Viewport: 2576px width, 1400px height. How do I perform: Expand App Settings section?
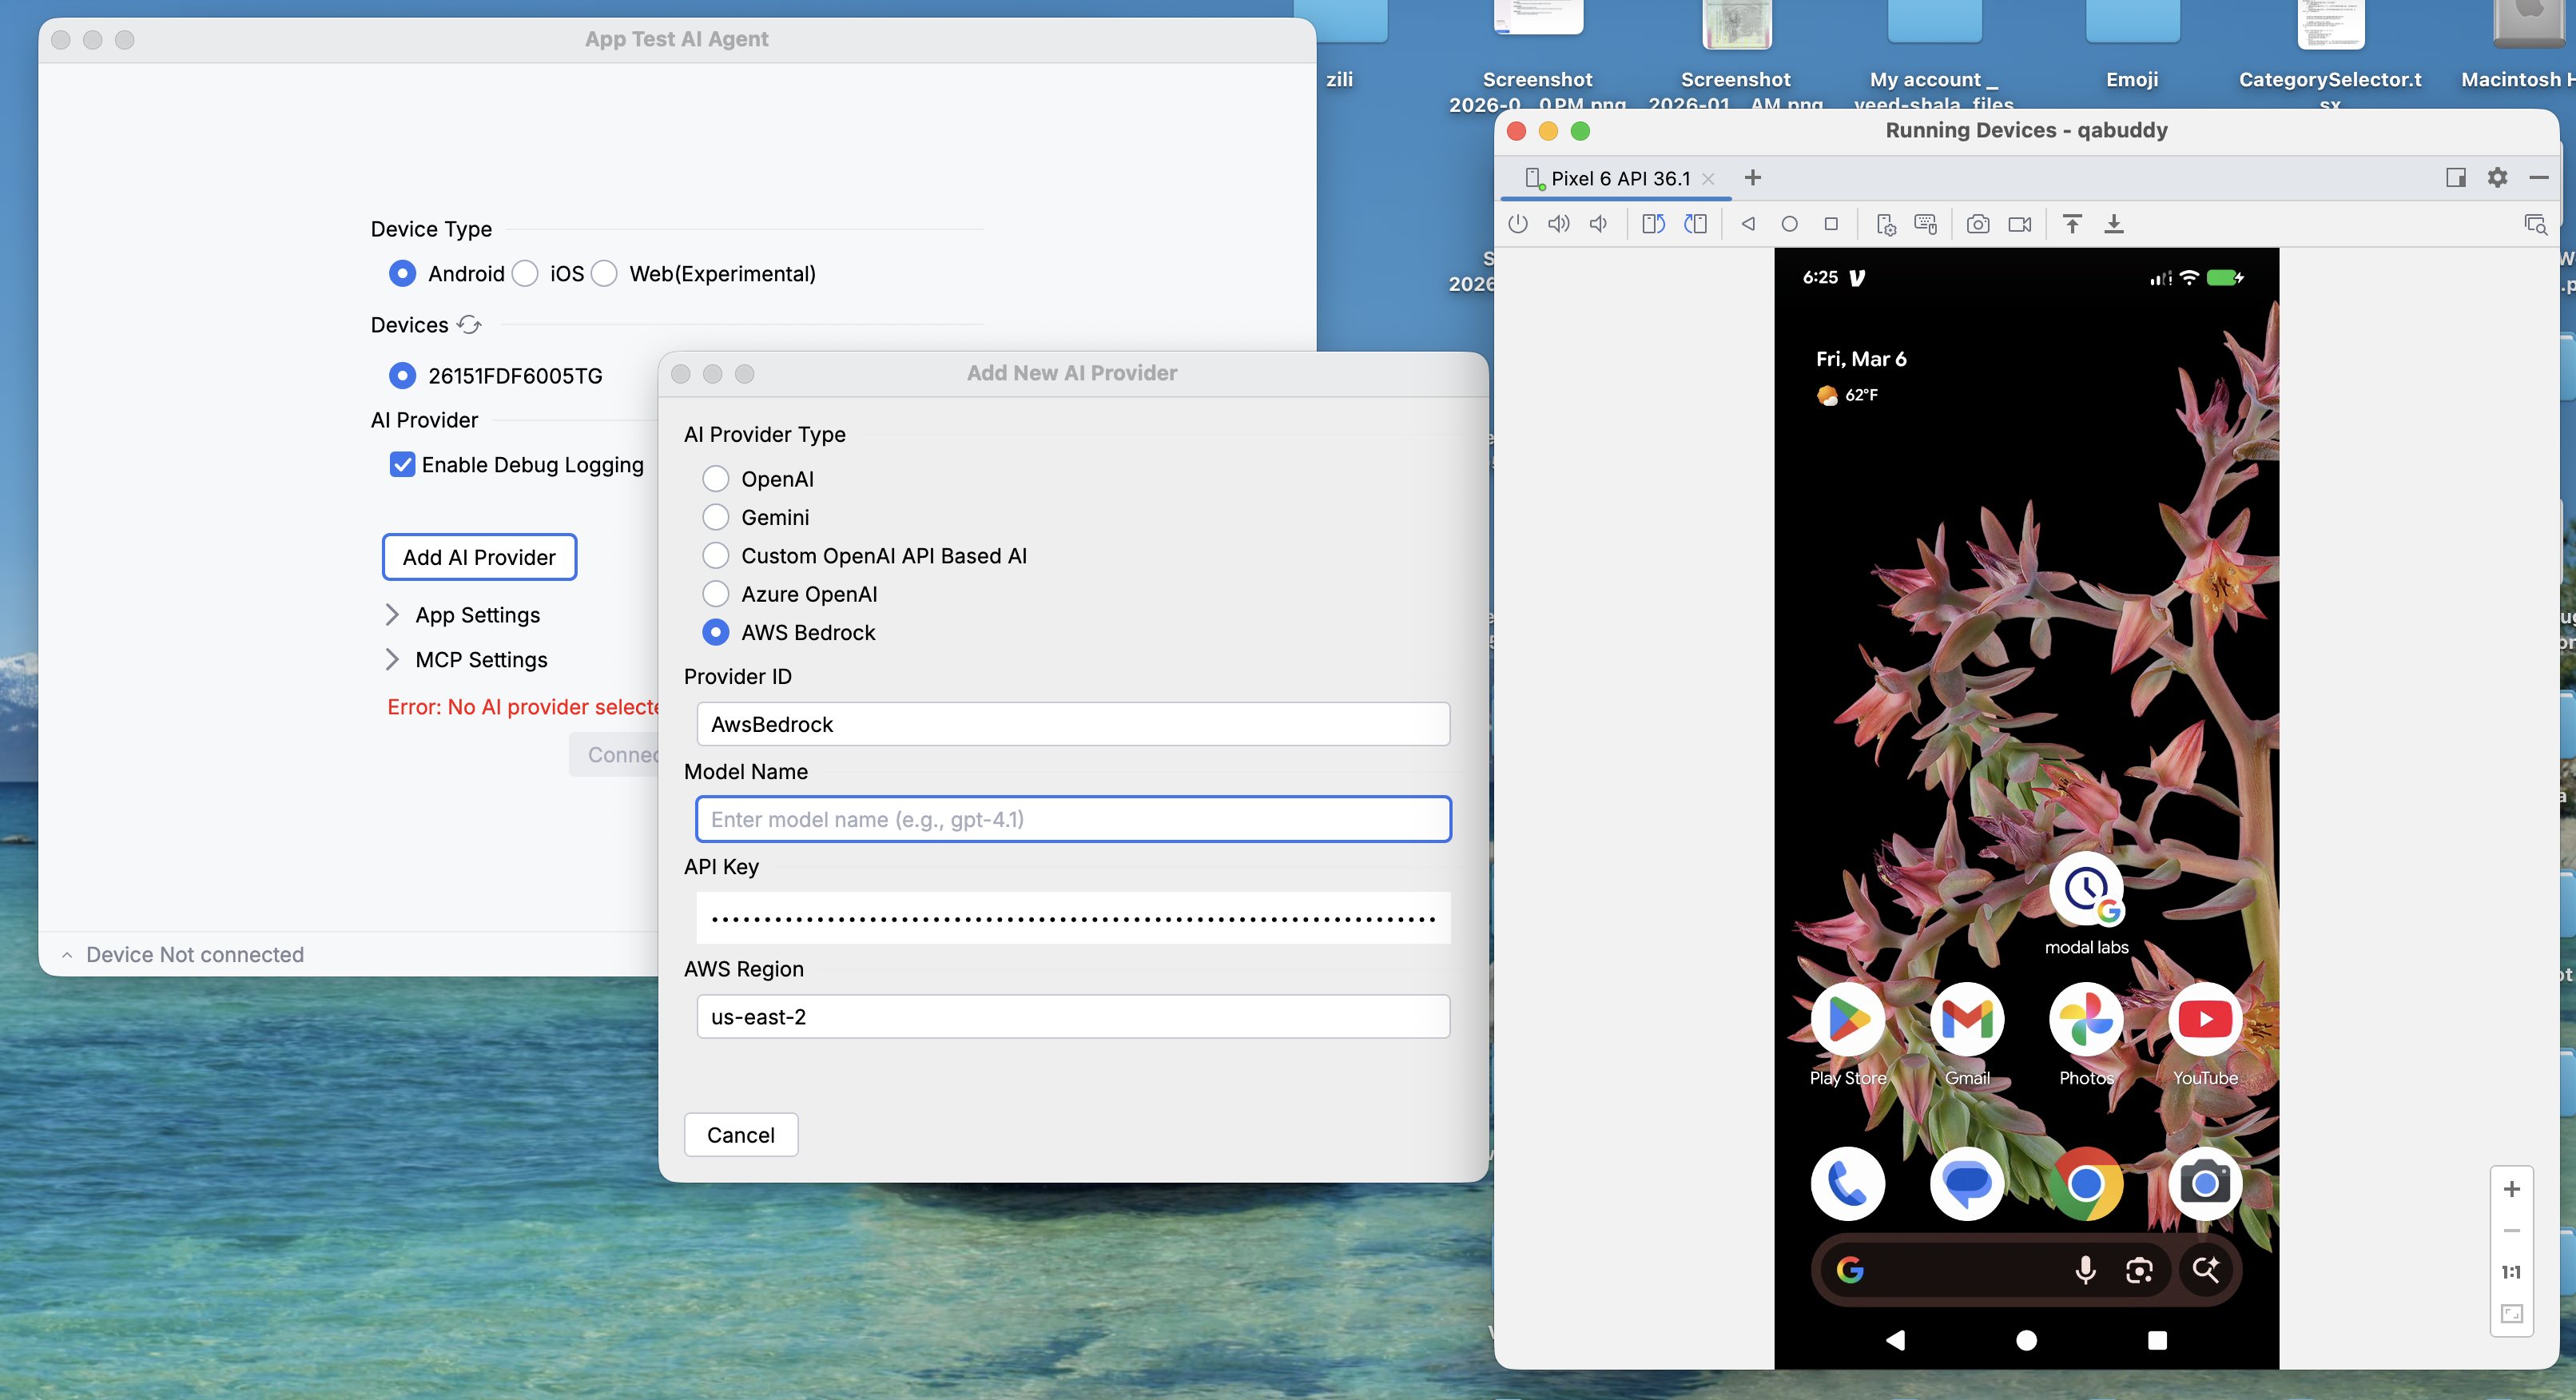coord(393,615)
